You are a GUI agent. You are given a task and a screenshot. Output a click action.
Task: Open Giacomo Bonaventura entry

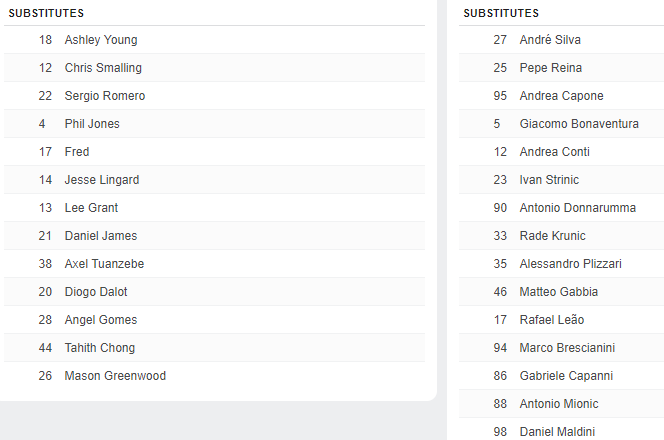tap(579, 124)
